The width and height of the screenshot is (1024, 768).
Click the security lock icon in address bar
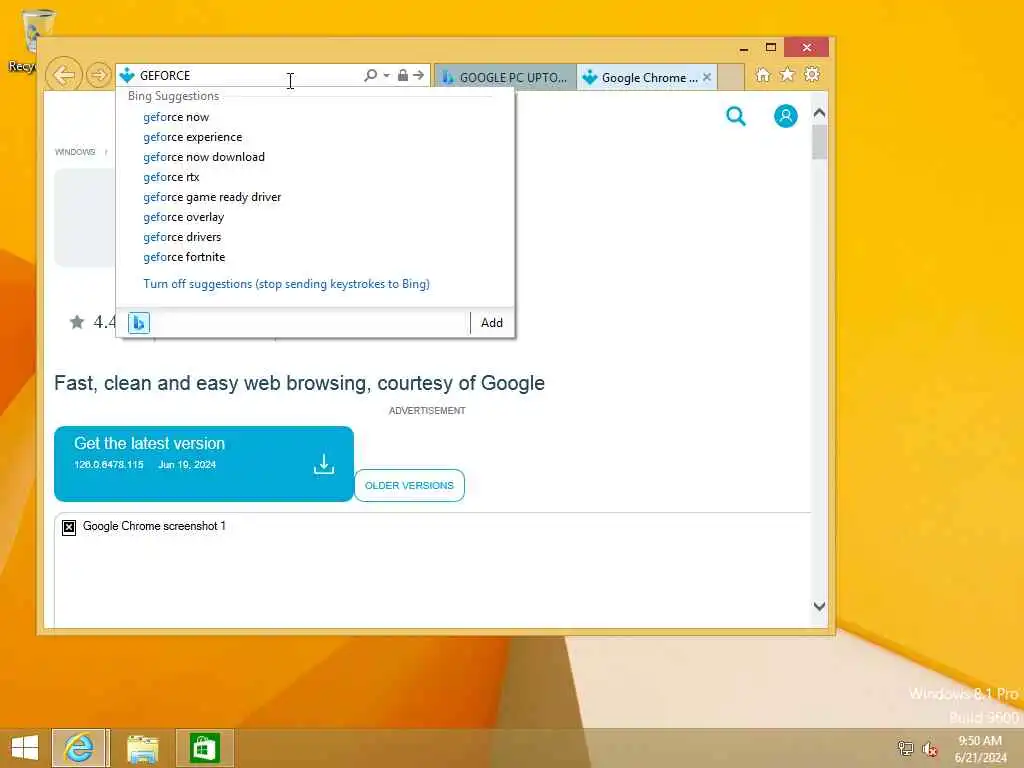click(x=403, y=75)
